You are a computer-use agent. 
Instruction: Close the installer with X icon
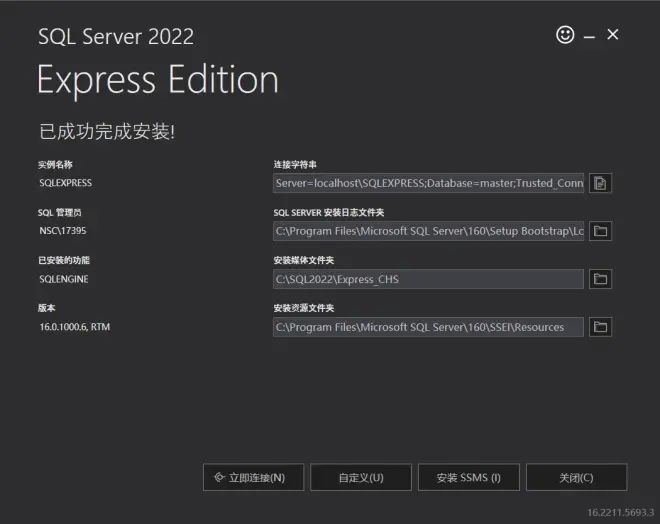[x=612, y=35]
